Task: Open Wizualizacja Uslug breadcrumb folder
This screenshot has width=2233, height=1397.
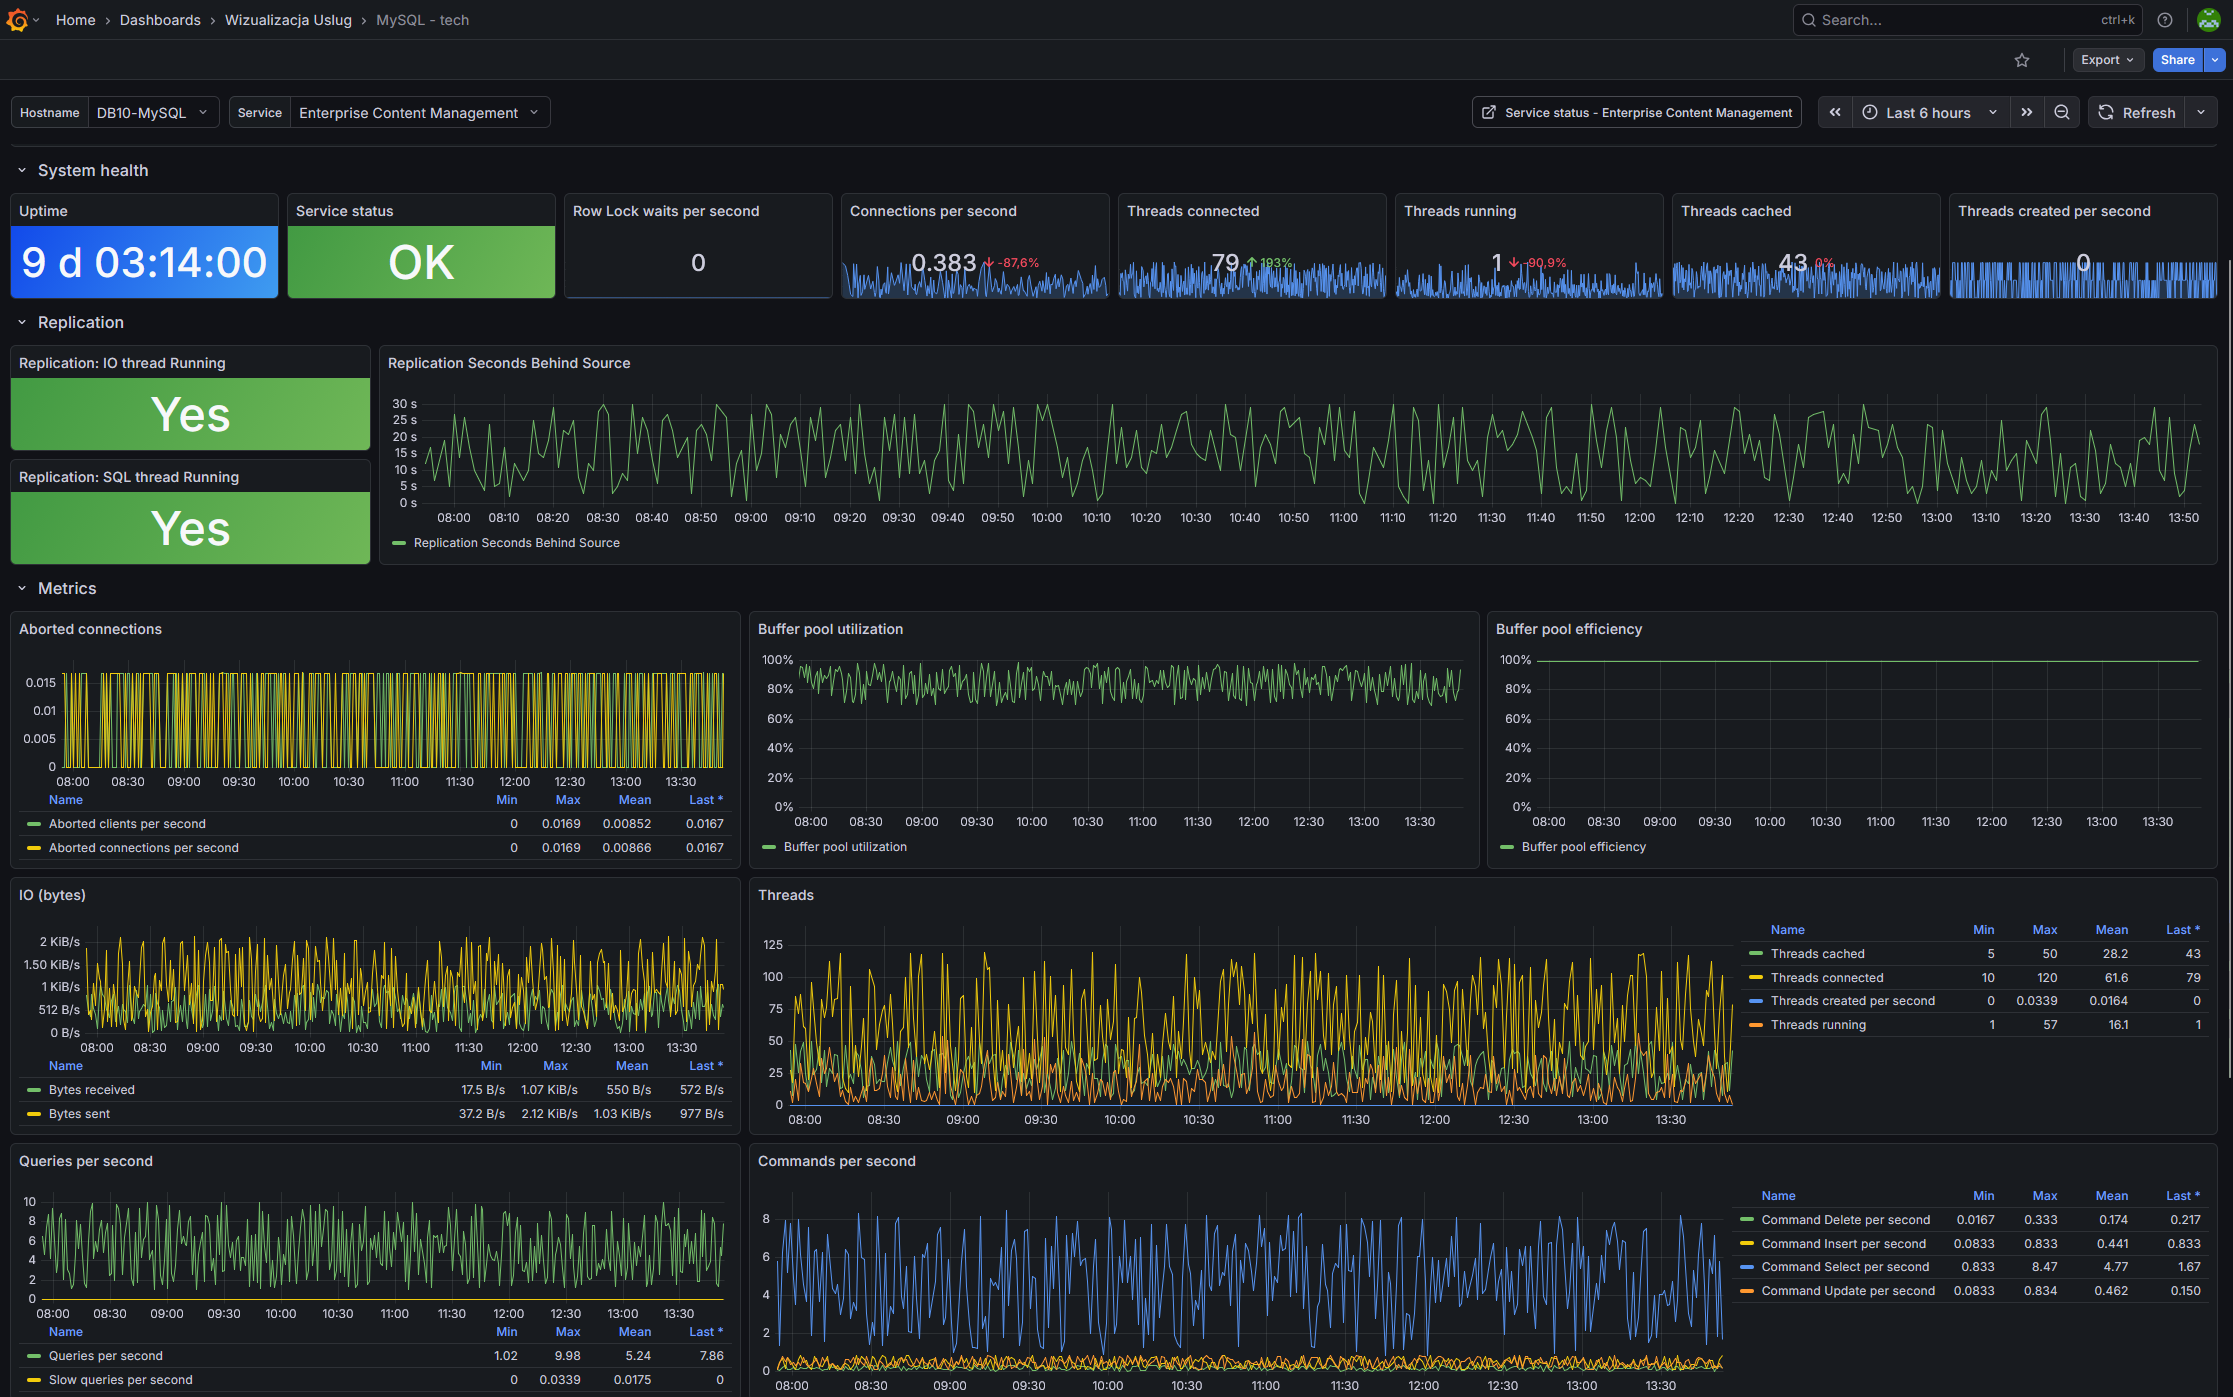Action: (x=288, y=20)
